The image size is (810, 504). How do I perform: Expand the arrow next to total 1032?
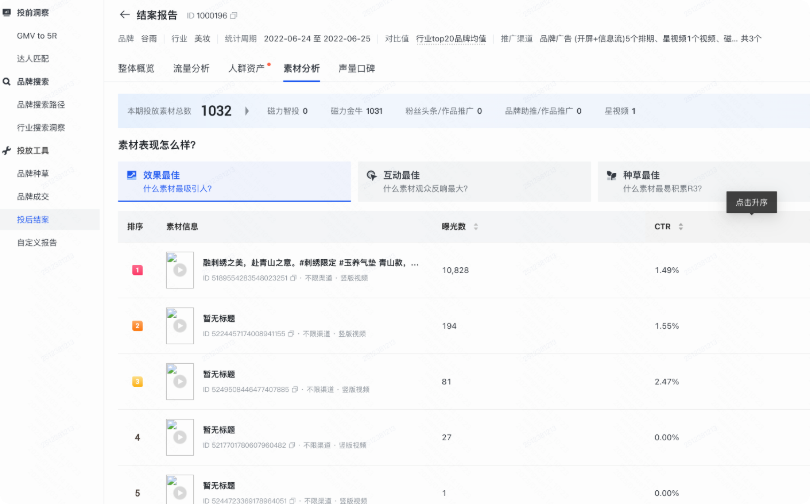coord(247,111)
